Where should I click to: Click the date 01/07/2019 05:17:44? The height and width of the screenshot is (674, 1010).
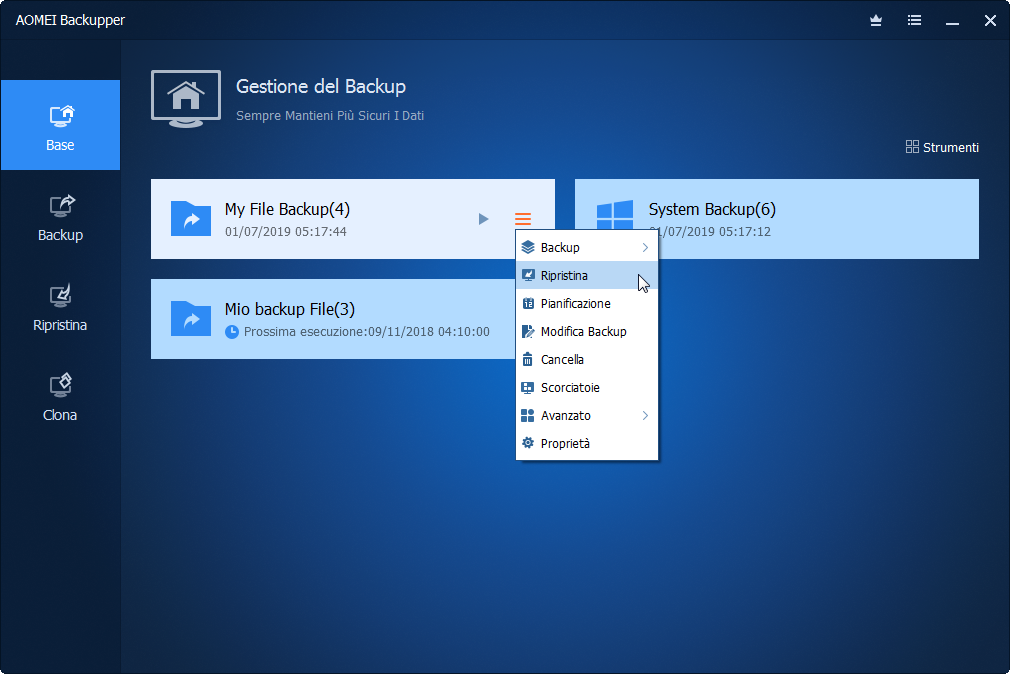pos(285,231)
